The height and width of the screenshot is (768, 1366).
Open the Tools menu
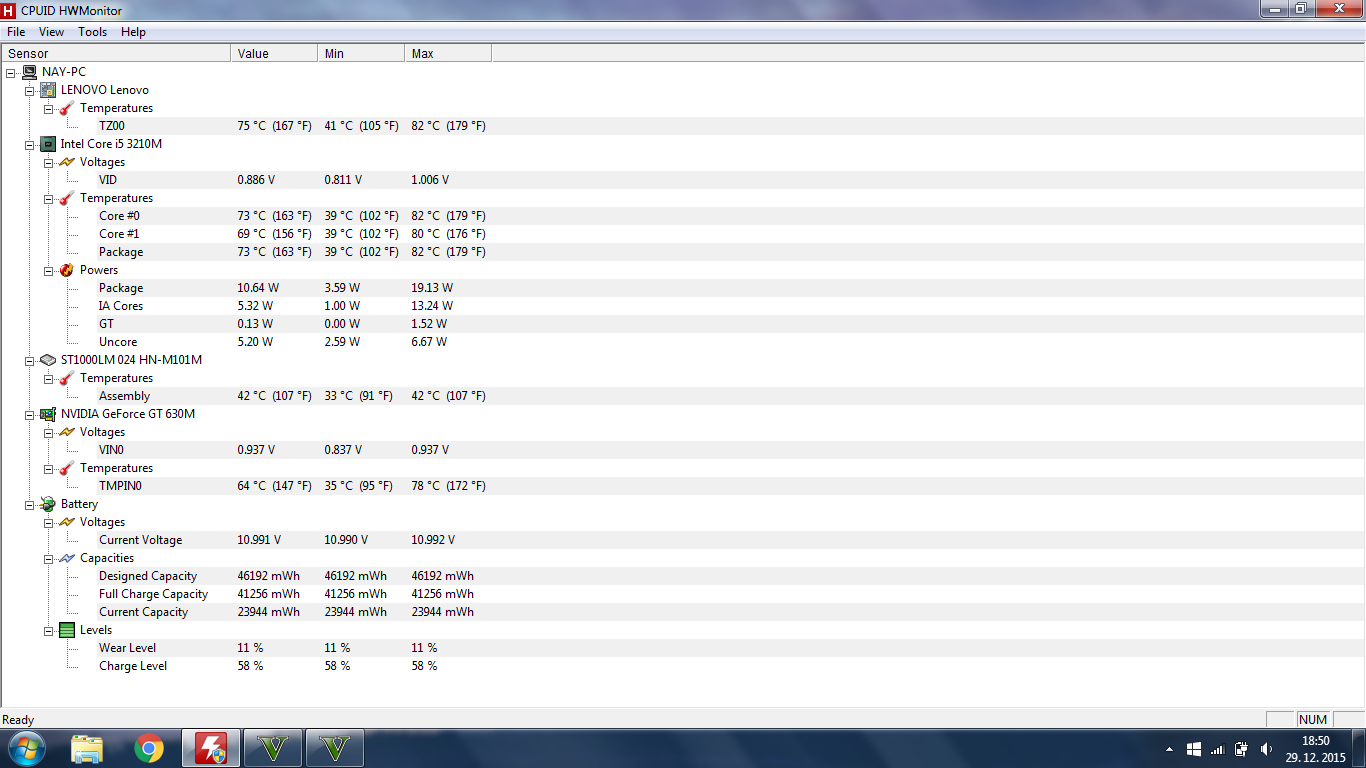point(93,32)
